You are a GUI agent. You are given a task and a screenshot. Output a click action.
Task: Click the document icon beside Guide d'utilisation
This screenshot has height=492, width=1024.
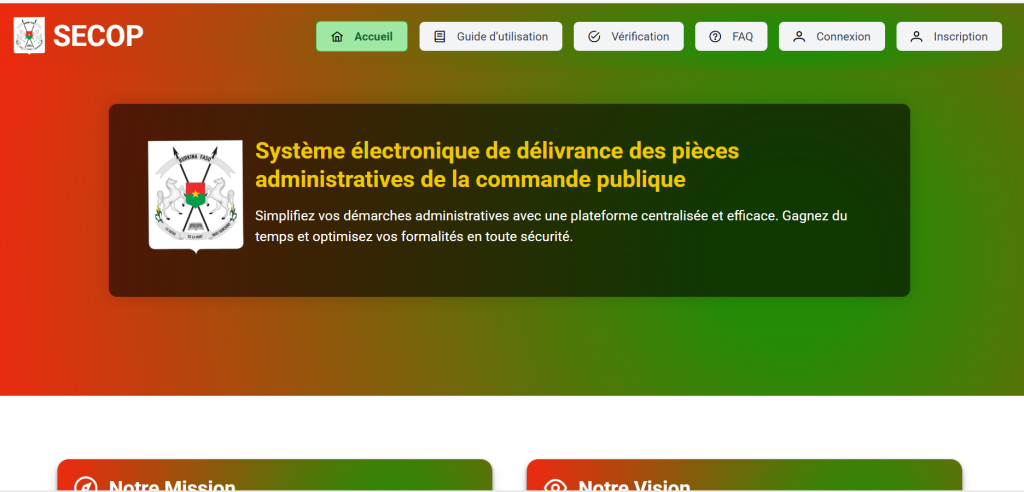click(x=440, y=37)
